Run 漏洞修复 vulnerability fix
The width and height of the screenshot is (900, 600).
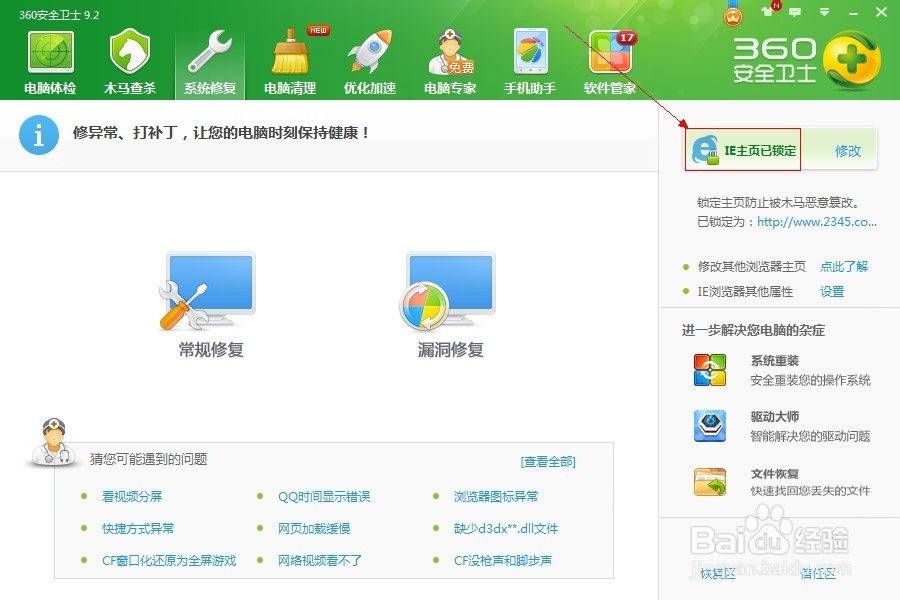click(x=448, y=300)
